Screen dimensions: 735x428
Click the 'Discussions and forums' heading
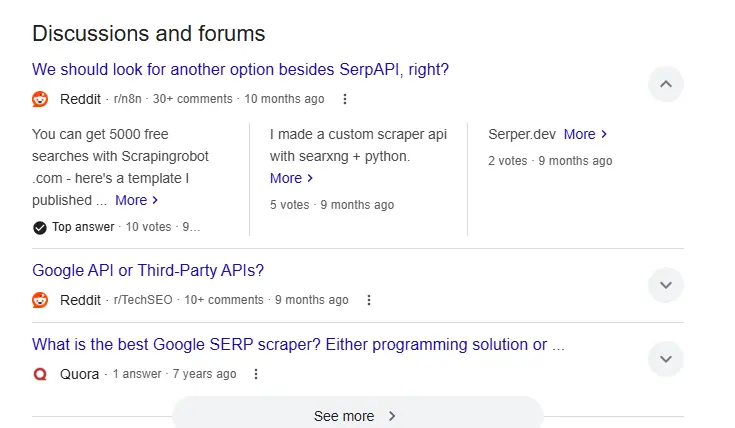tap(149, 34)
